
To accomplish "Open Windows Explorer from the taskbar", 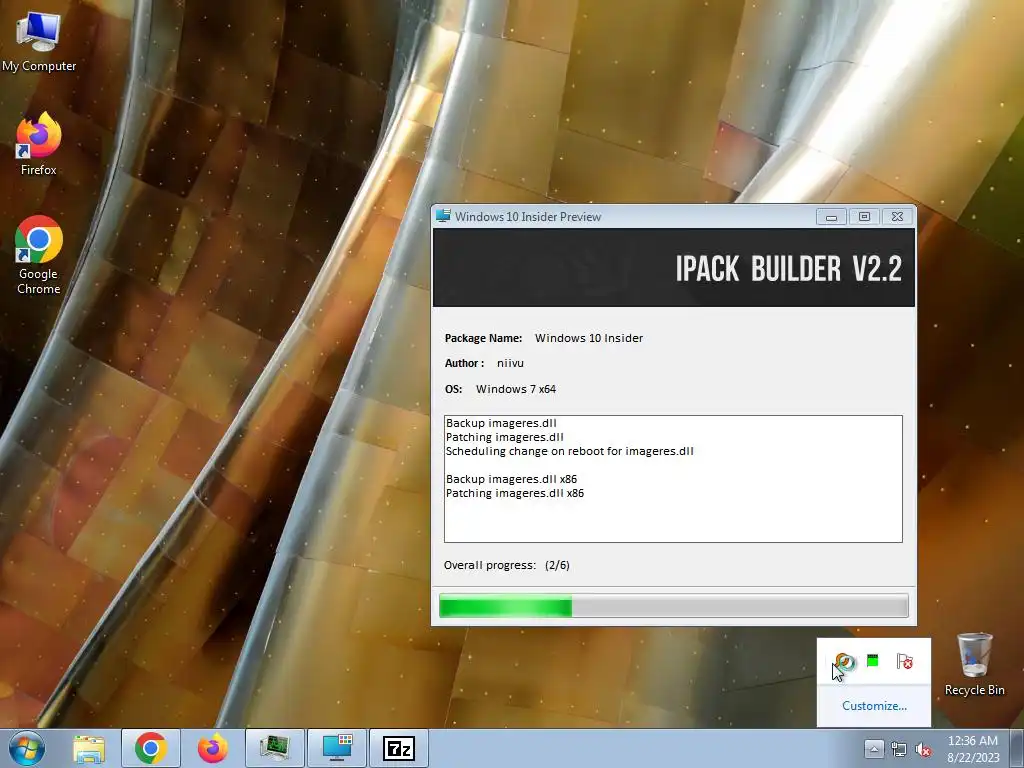I will point(89,748).
